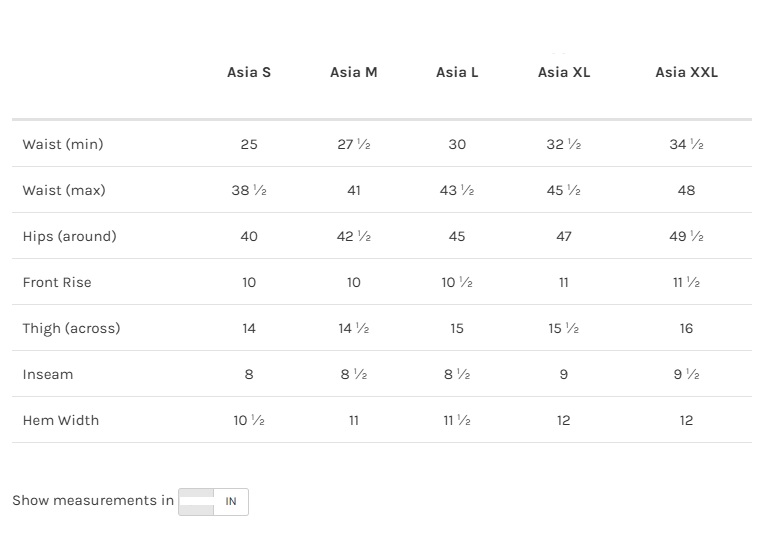The image size is (771, 533).
Task: Select the Inseam row label
Action: [48, 374]
